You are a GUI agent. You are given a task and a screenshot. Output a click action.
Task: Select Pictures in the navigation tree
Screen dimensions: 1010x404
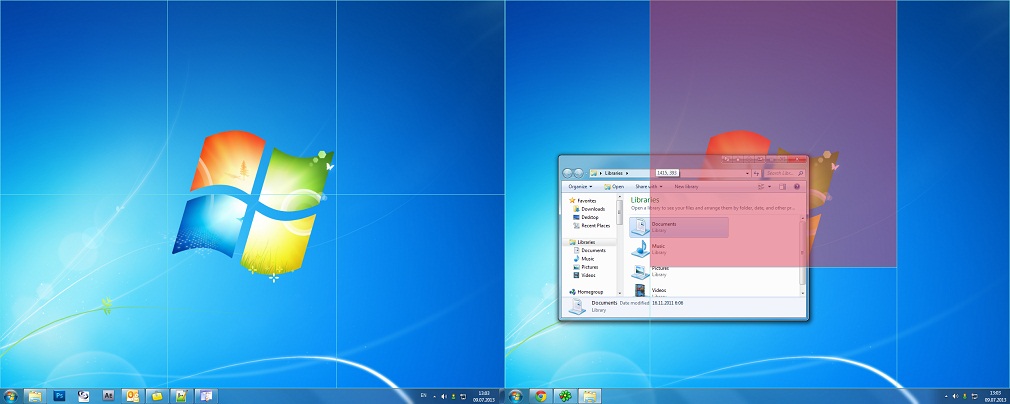586,267
